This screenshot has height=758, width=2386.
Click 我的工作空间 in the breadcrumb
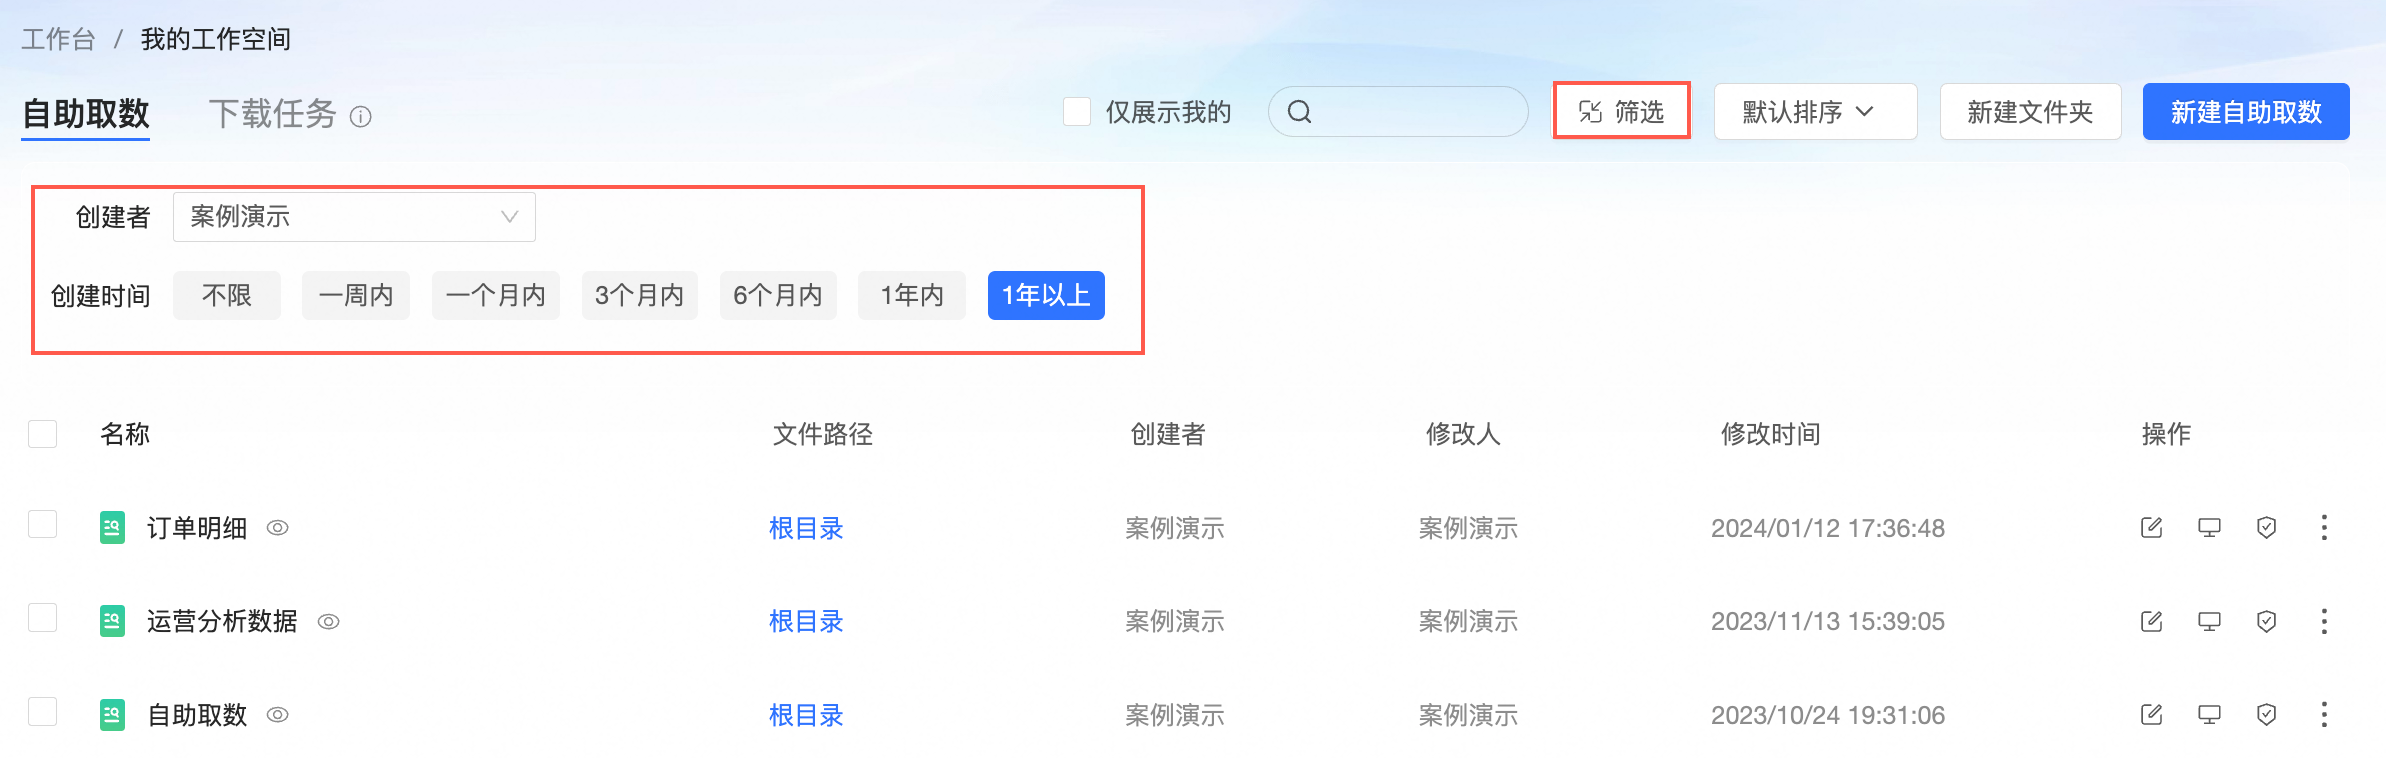point(215,39)
